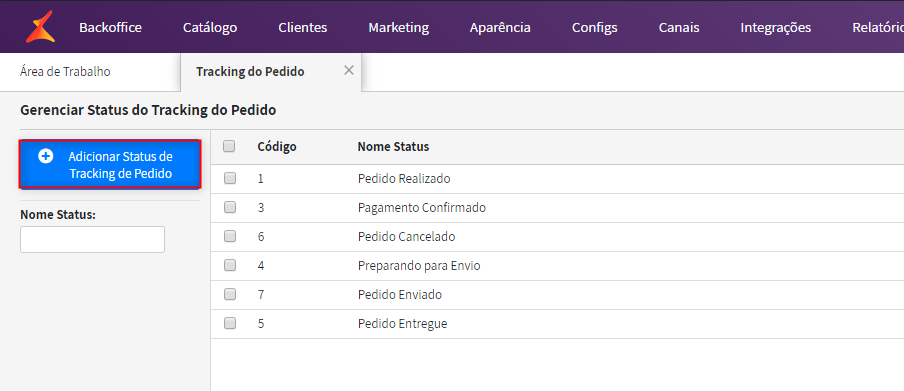
Task: Tick the Preparando para Envio checkbox
Action: pyautogui.click(x=230, y=265)
